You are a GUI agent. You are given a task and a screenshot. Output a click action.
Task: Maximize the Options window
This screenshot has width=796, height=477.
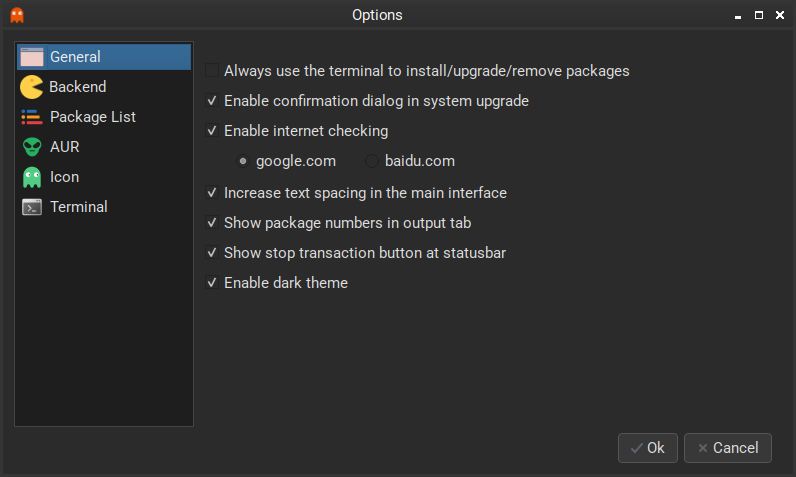pos(759,15)
